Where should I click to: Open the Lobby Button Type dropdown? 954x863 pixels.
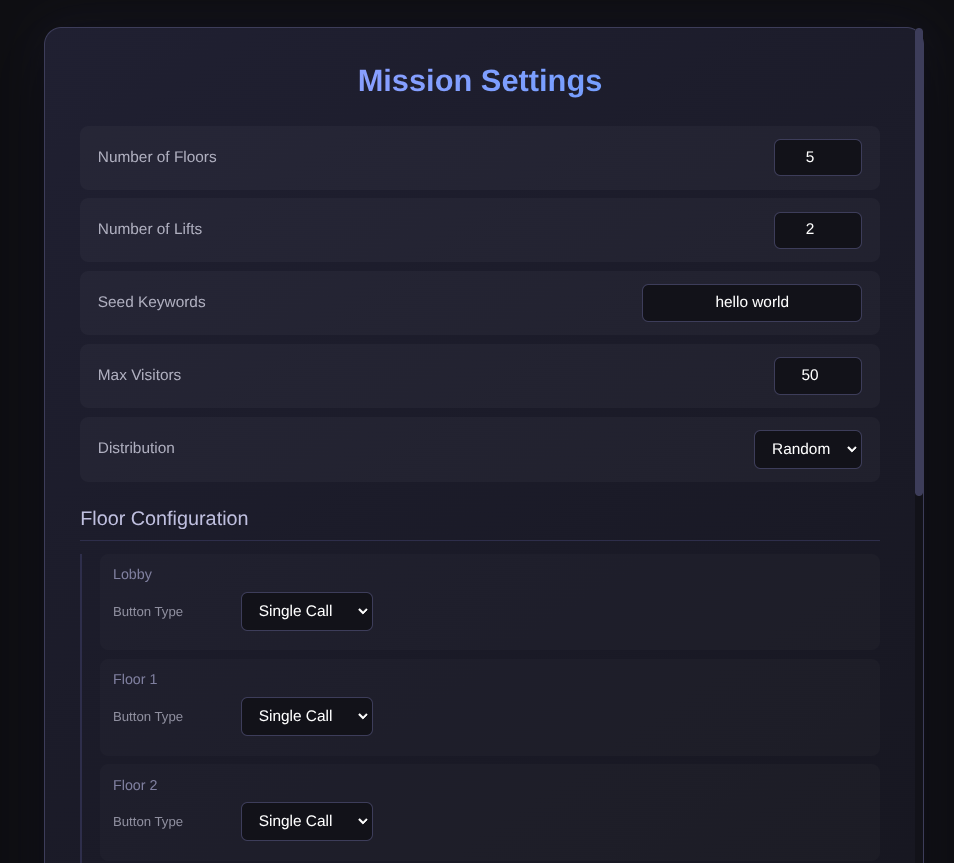tap(306, 611)
